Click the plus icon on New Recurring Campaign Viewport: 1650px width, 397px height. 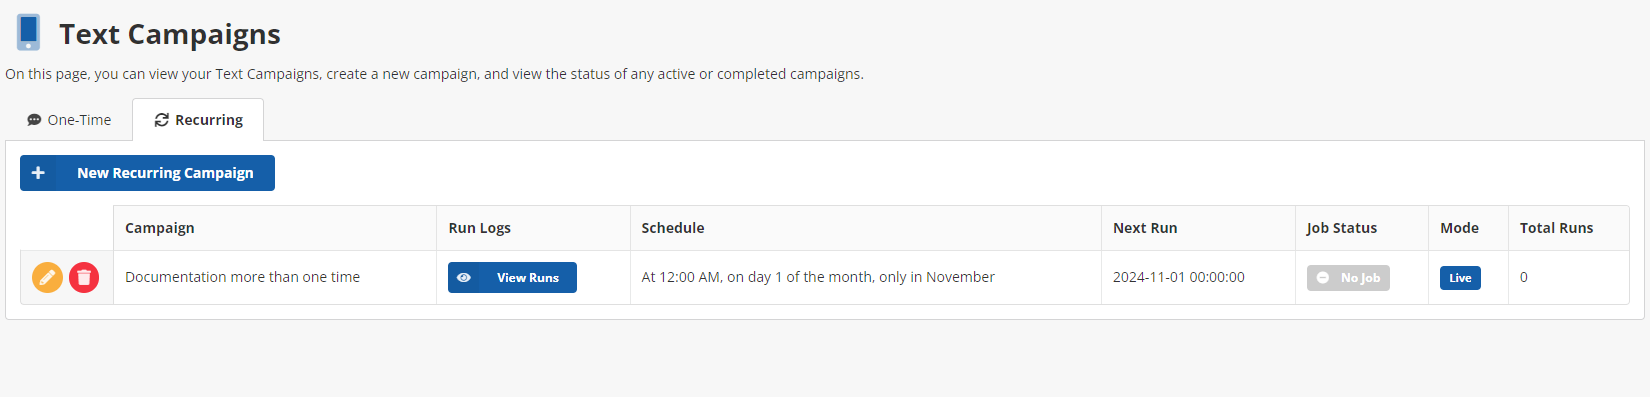[x=38, y=173]
